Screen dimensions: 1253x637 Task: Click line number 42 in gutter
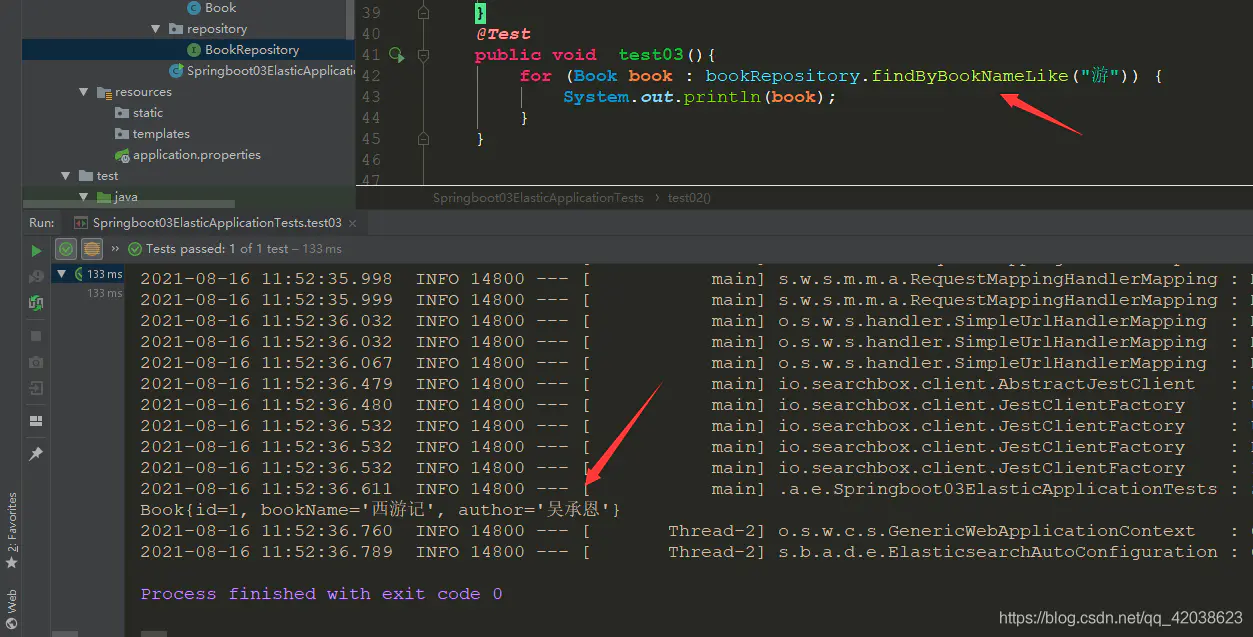point(371,76)
